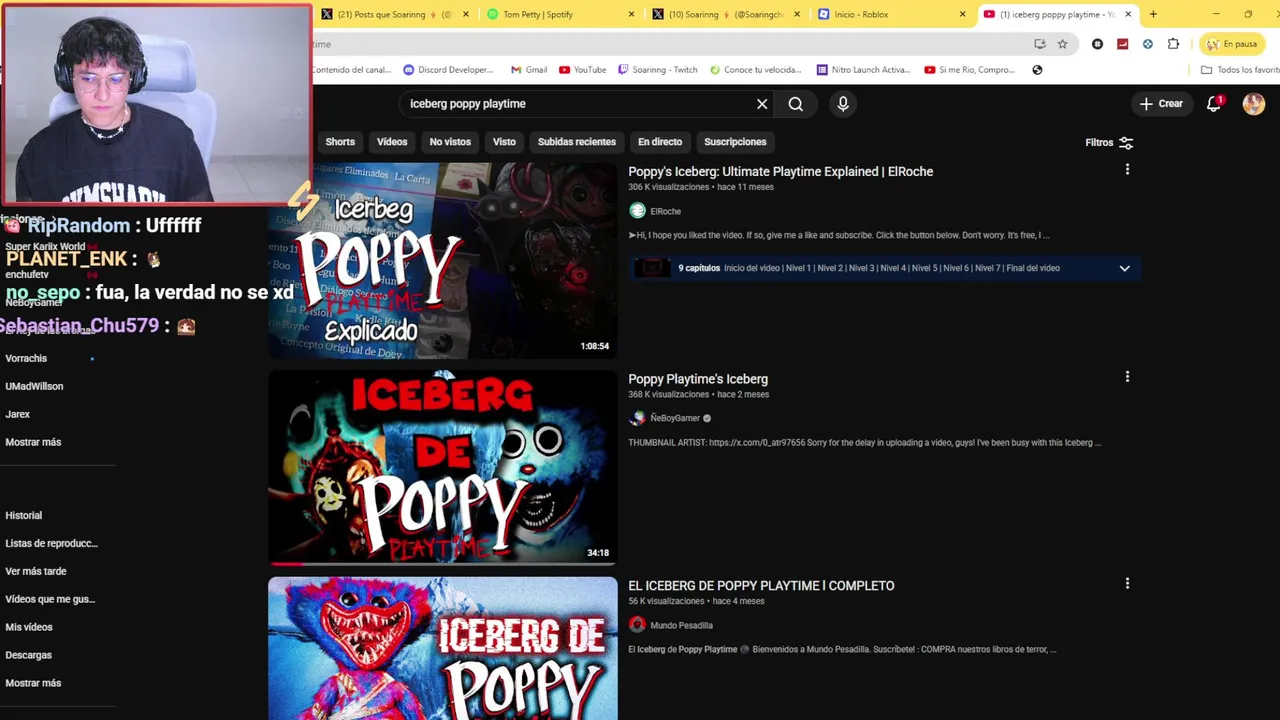
Task: Open the Crear dropdown button
Action: (1161, 104)
